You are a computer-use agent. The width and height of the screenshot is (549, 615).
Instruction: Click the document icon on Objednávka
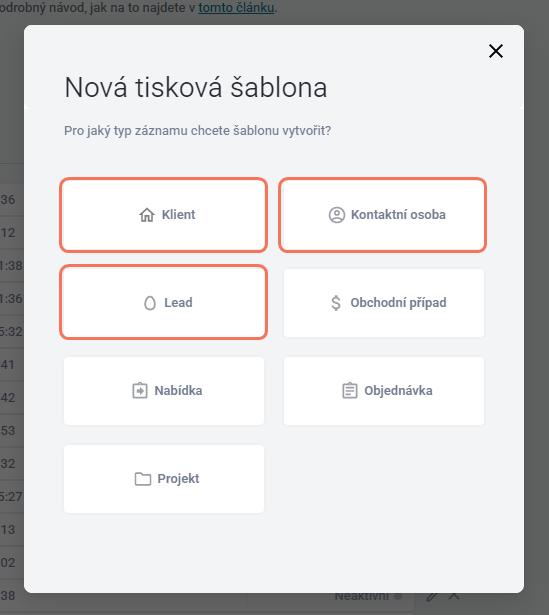pyautogui.click(x=350, y=391)
